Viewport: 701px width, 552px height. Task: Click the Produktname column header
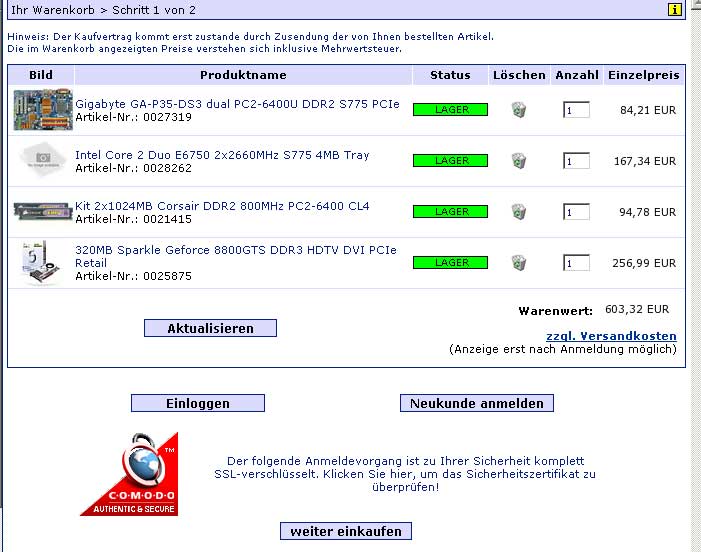pos(243,75)
